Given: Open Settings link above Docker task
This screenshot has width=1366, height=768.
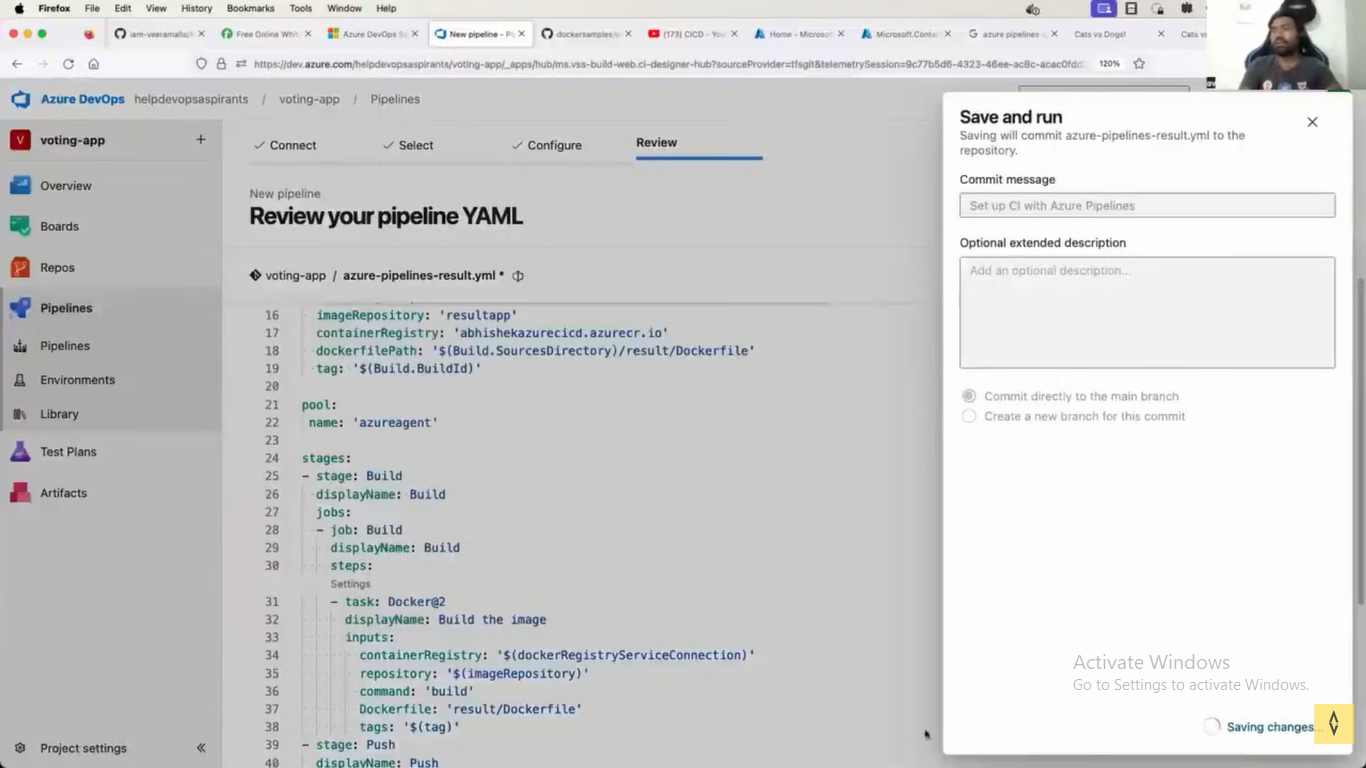Looking at the screenshot, I should 350,584.
